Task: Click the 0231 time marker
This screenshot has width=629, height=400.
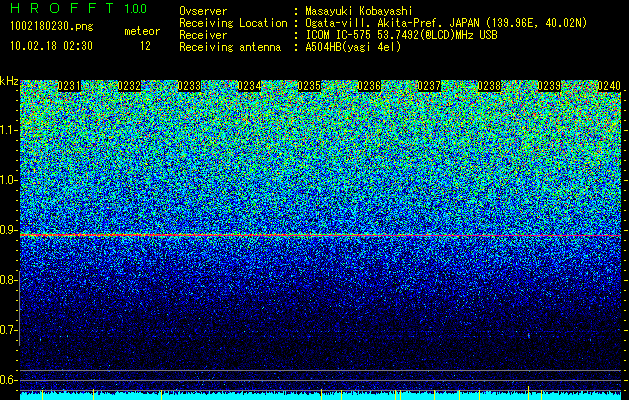Action: point(69,86)
